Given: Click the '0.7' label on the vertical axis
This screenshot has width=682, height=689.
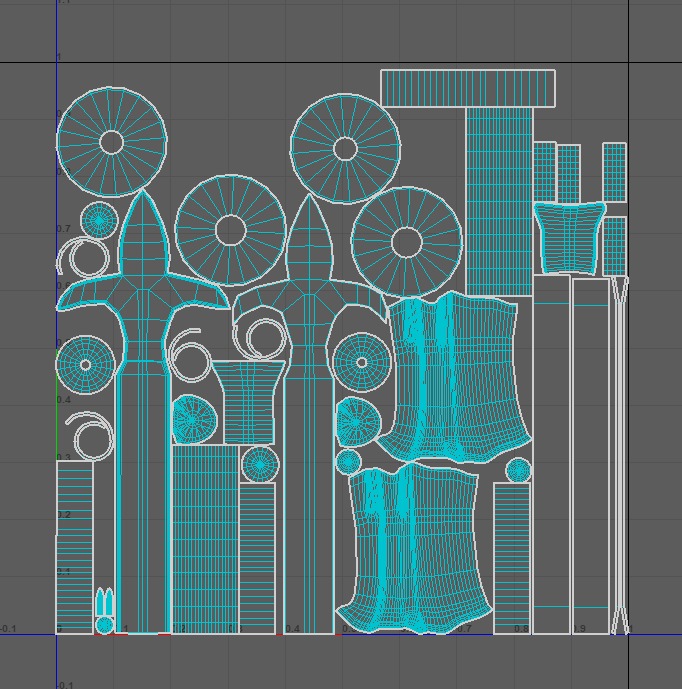Looking at the screenshot, I should click(x=64, y=228).
